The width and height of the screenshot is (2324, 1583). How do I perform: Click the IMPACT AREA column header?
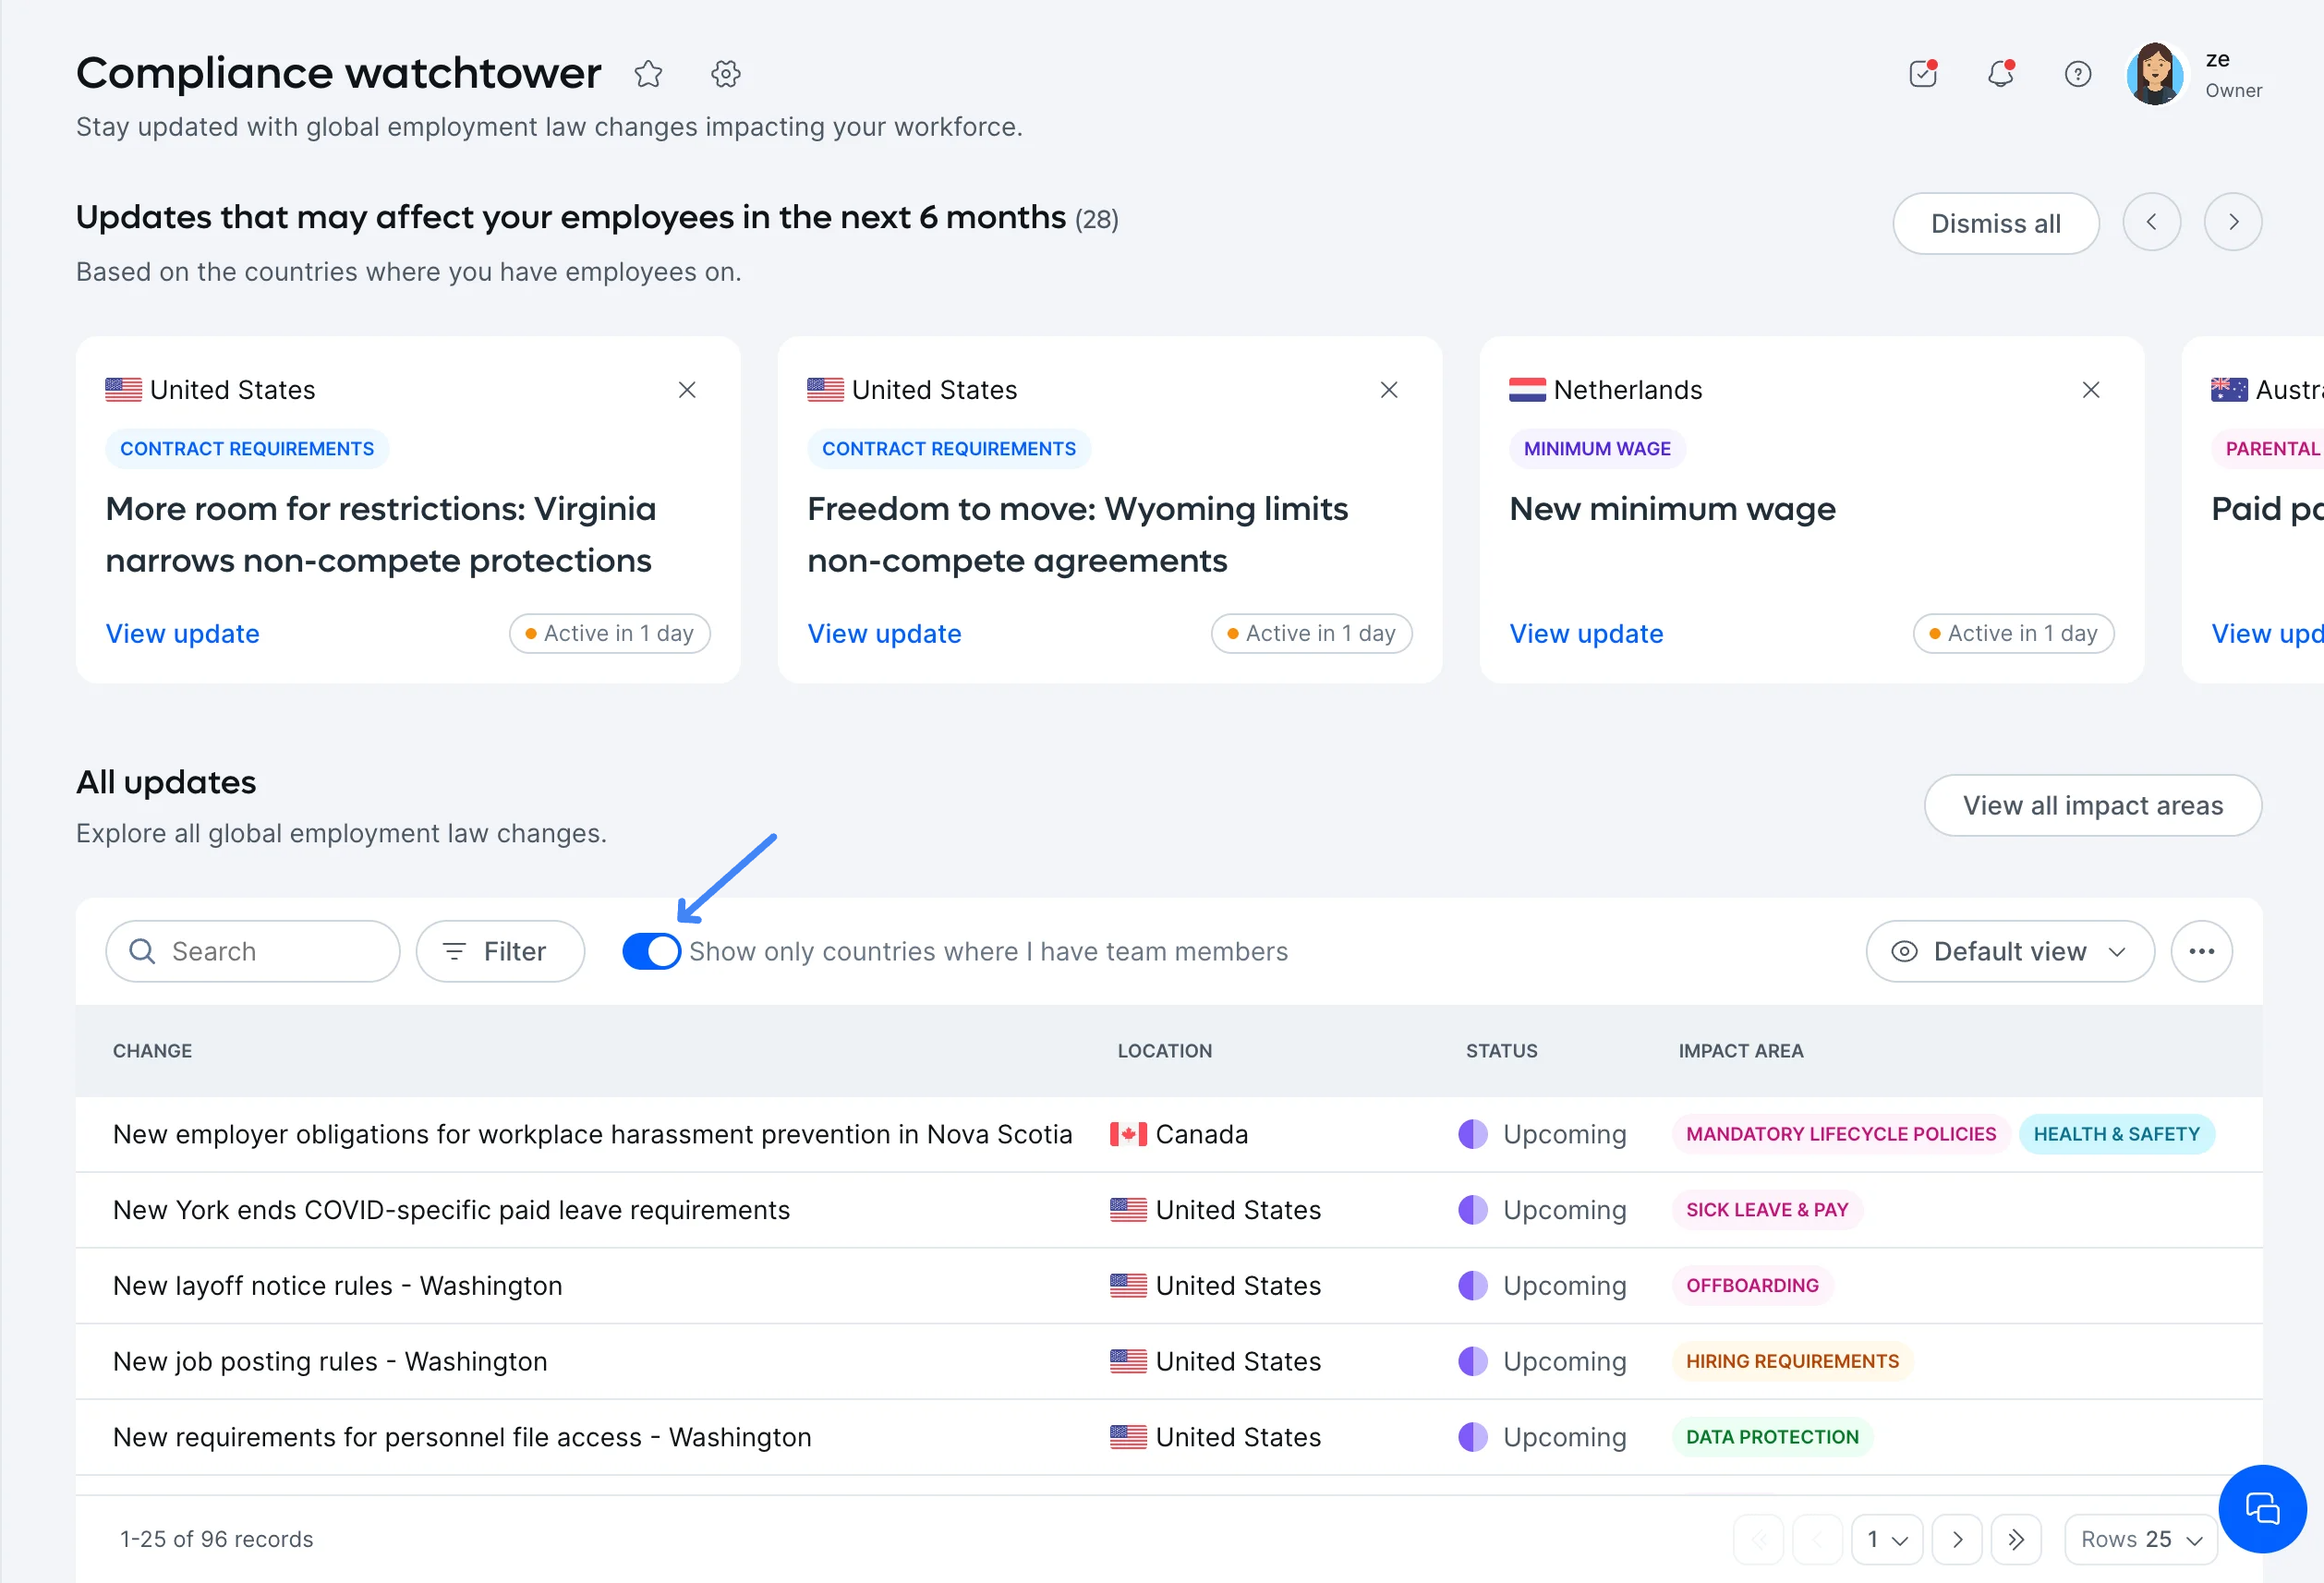click(x=1740, y=1051)
